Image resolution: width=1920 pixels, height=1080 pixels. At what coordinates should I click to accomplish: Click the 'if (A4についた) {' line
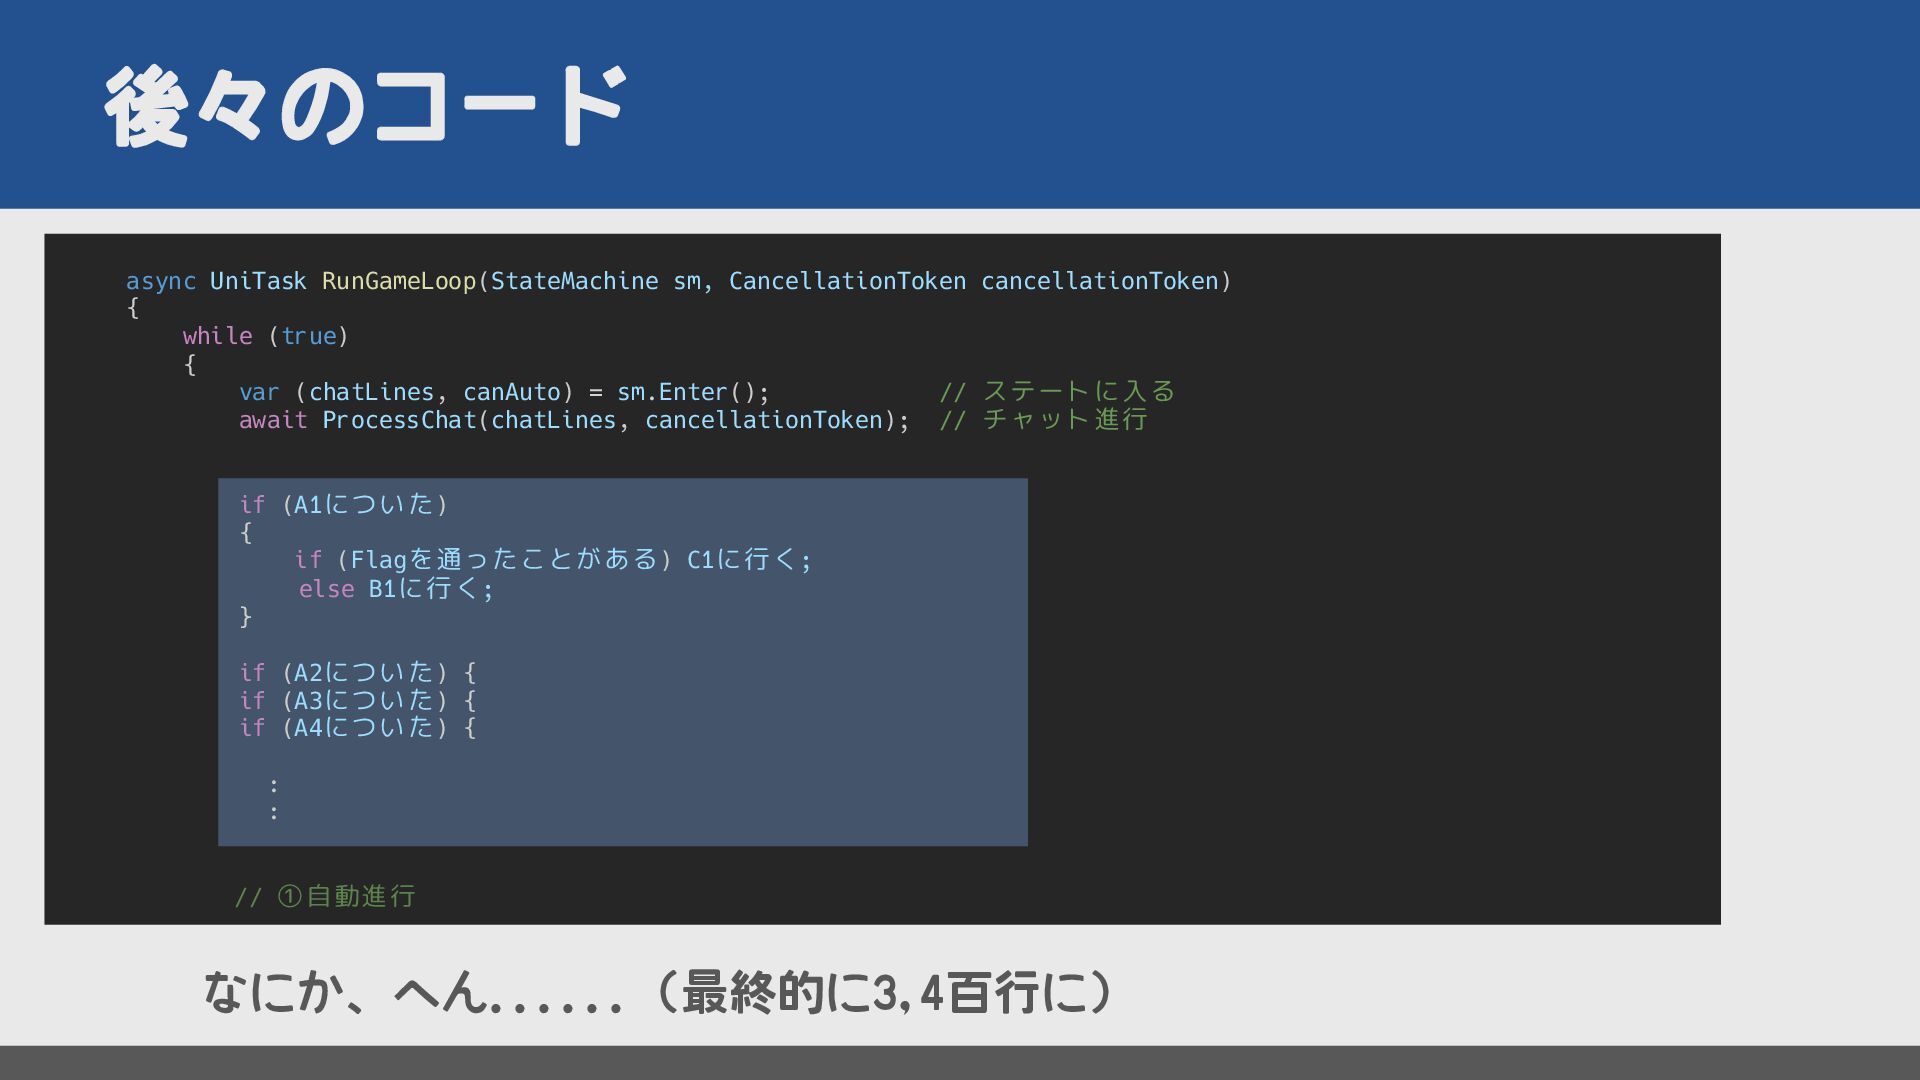pyautogui.click(x=358, y=727)
